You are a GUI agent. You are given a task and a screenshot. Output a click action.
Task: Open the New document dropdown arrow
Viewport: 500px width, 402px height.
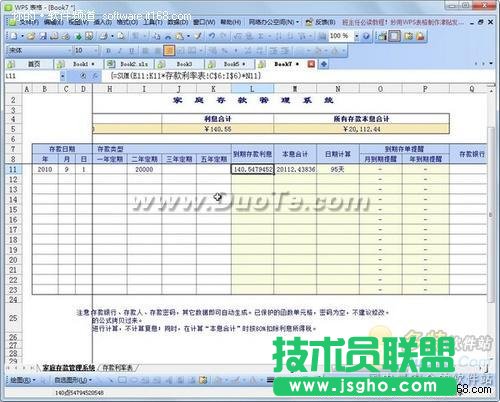pyautogui.click(x=22, y=36)
